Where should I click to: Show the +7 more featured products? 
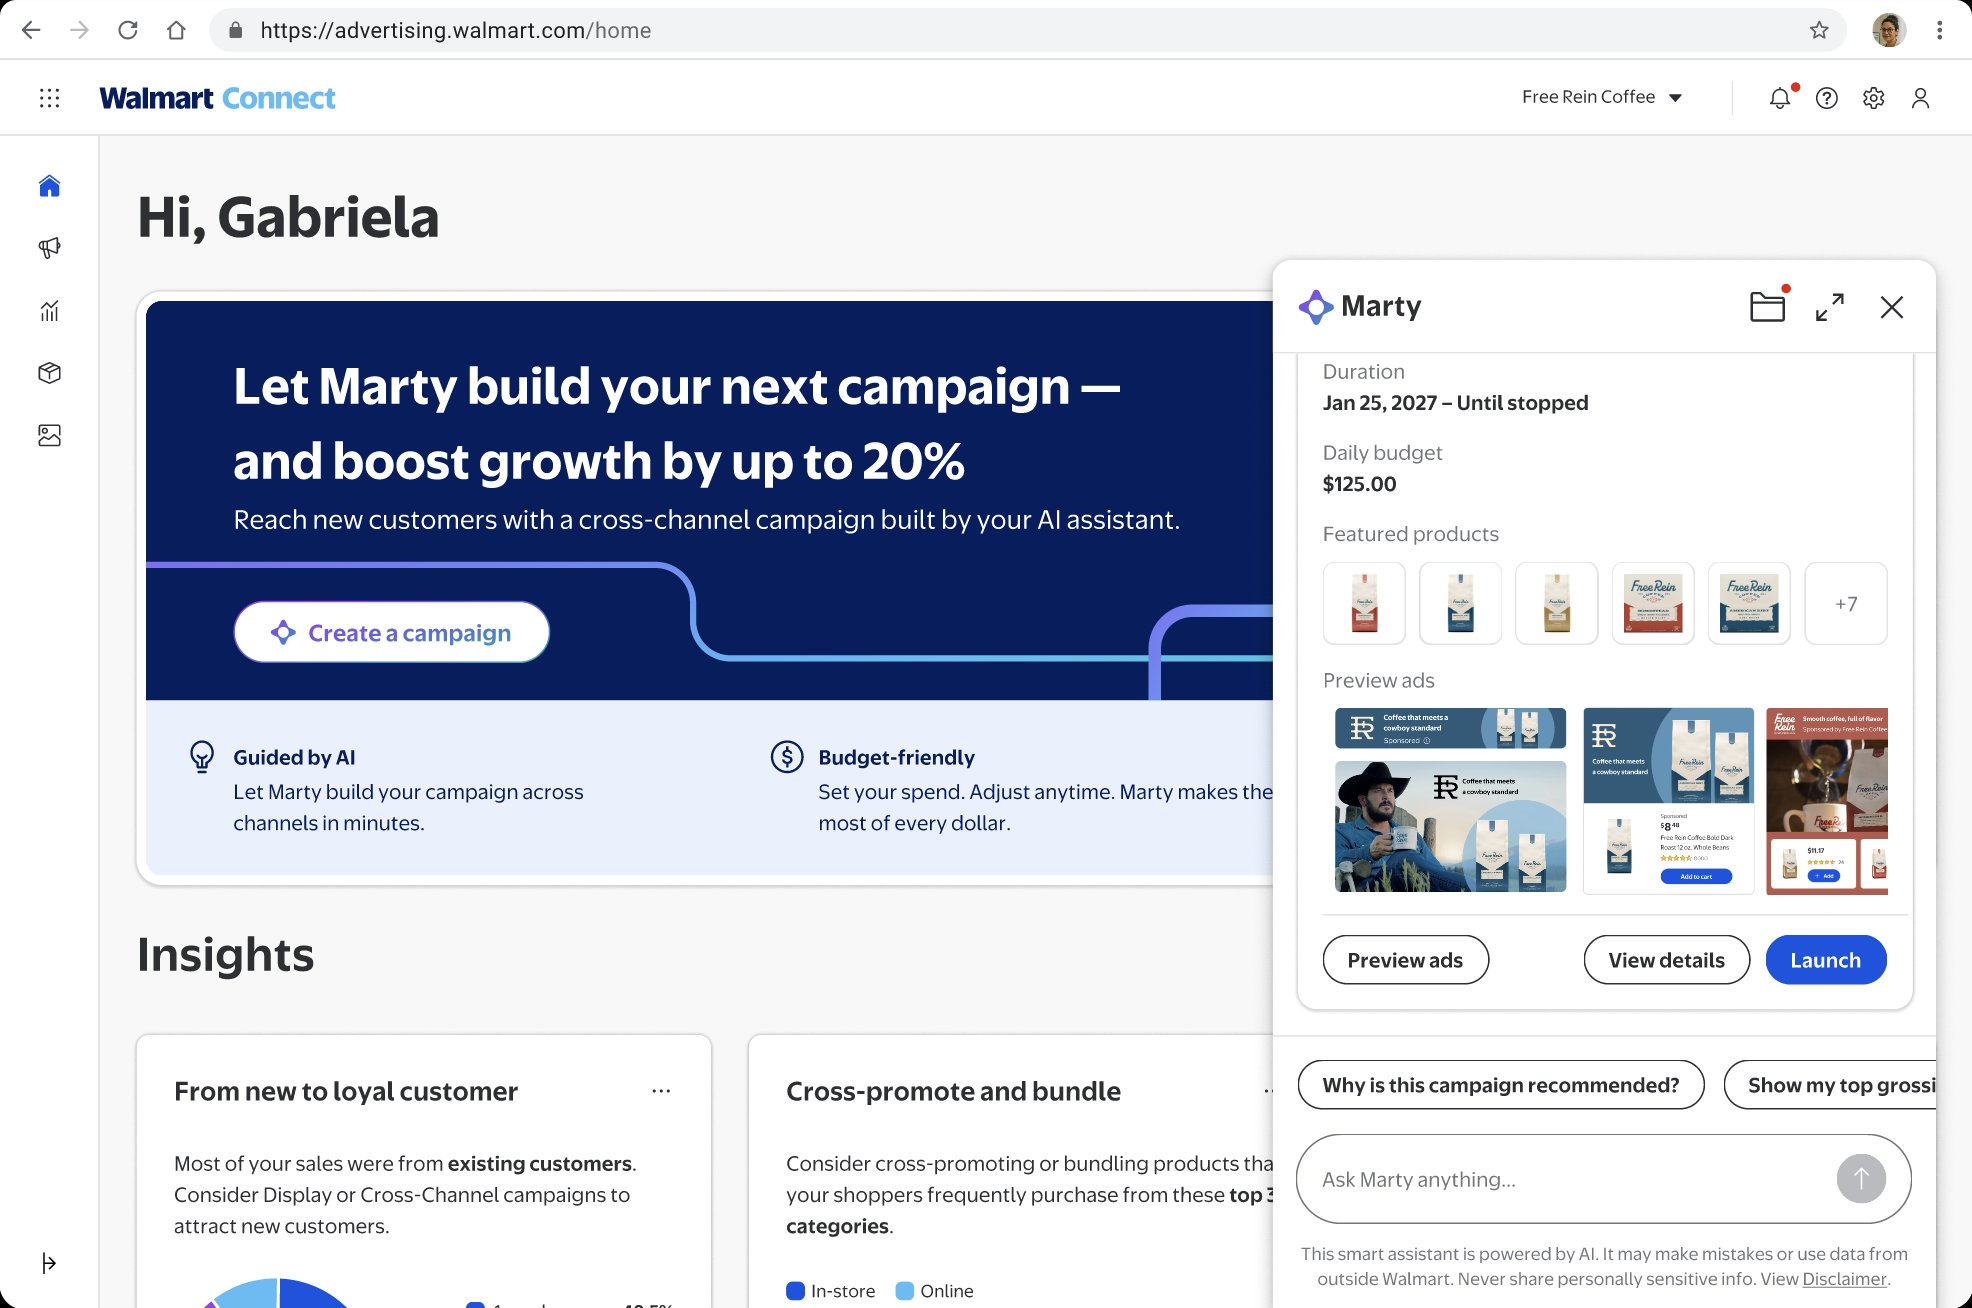[x=1846, y=603]
